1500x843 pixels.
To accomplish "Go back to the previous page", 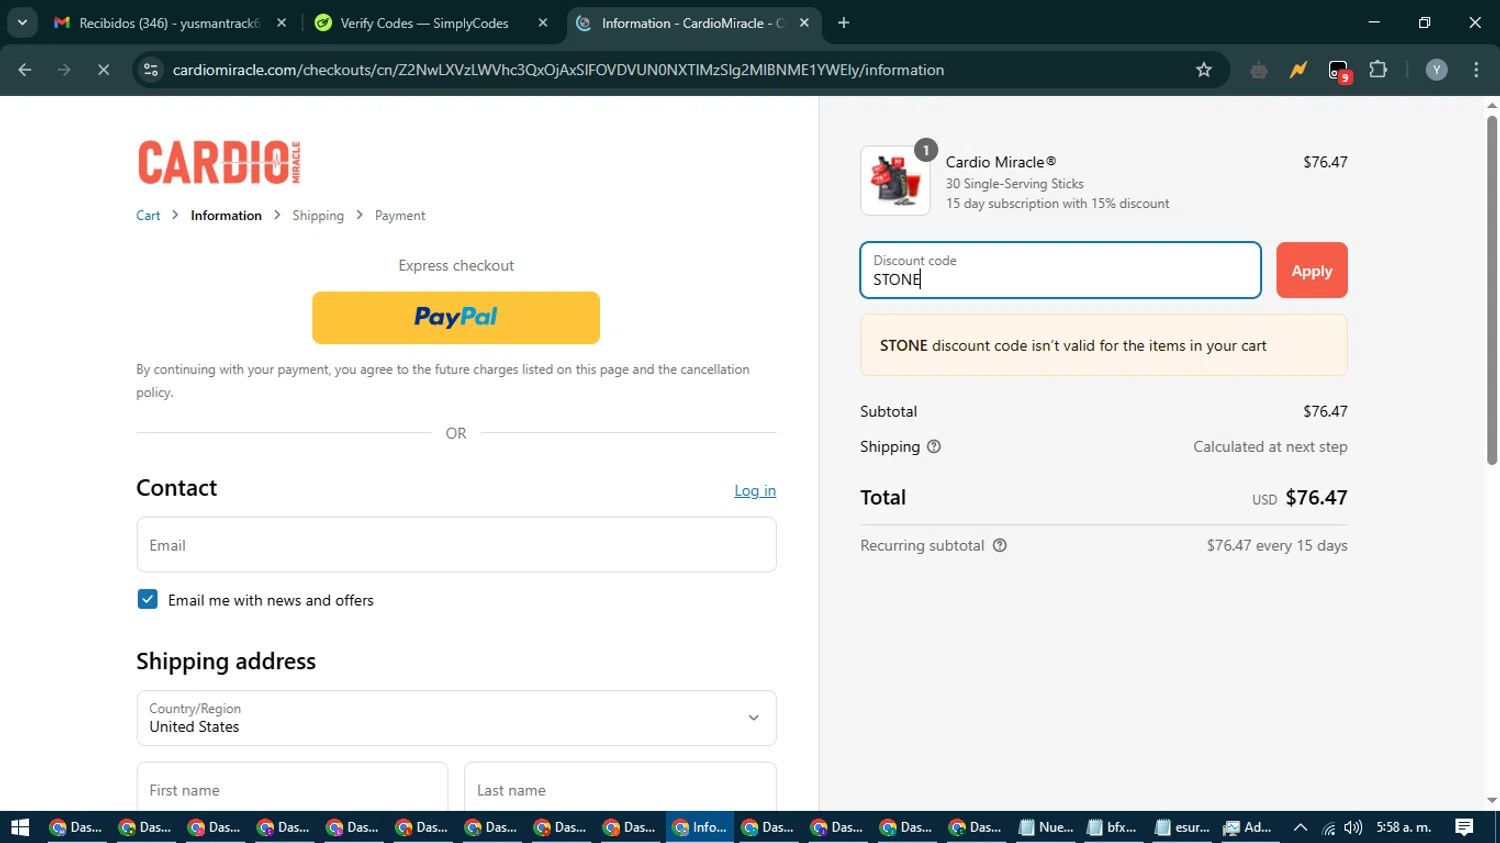I will [x=25, y=70].
